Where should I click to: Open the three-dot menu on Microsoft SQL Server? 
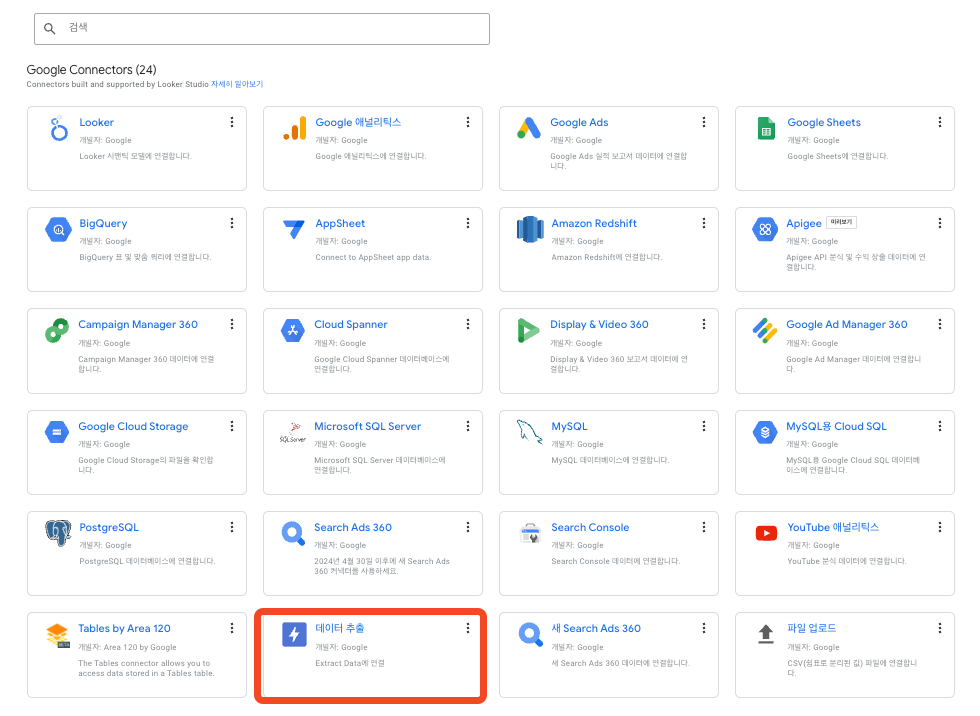[x=468, y=426]
